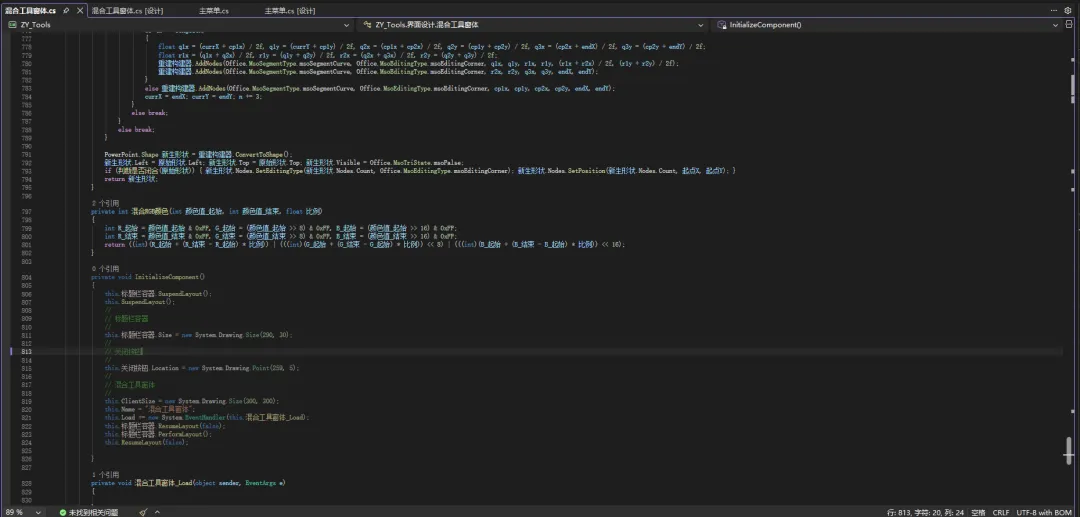Click the this.ResumeLayout(false) line

[x=146, y=442]
